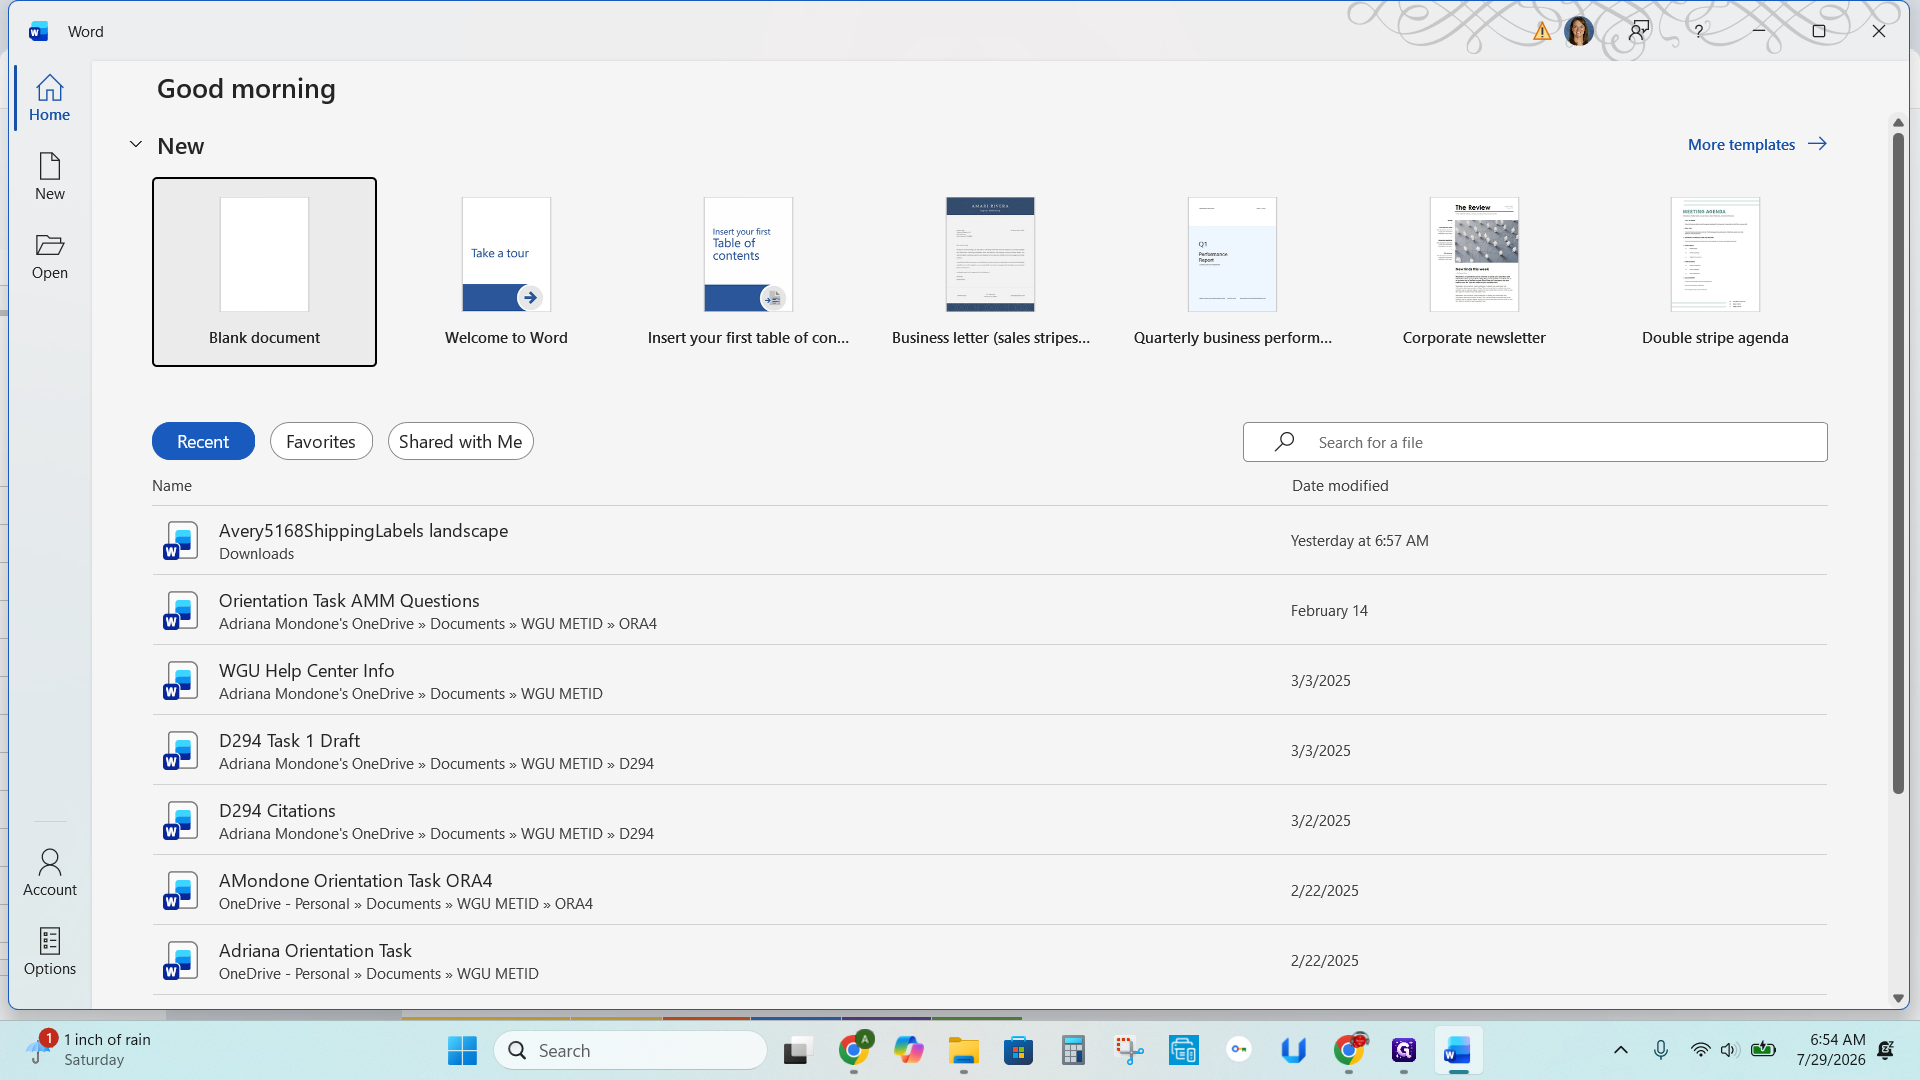The height and width of the screenshot is (1080, 1920).
Task: Click the Word icon in the taskbar
Action: (1458, 1050)
